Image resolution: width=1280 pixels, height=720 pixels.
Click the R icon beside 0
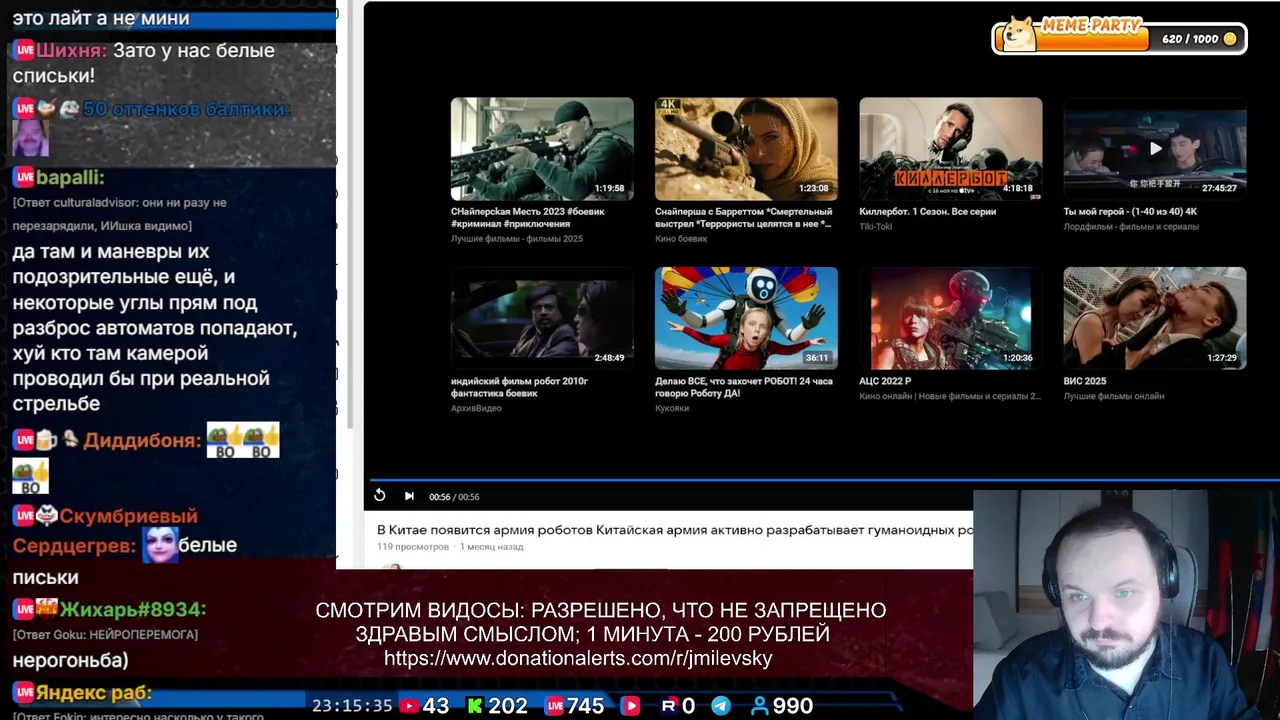tap(669, 706)
